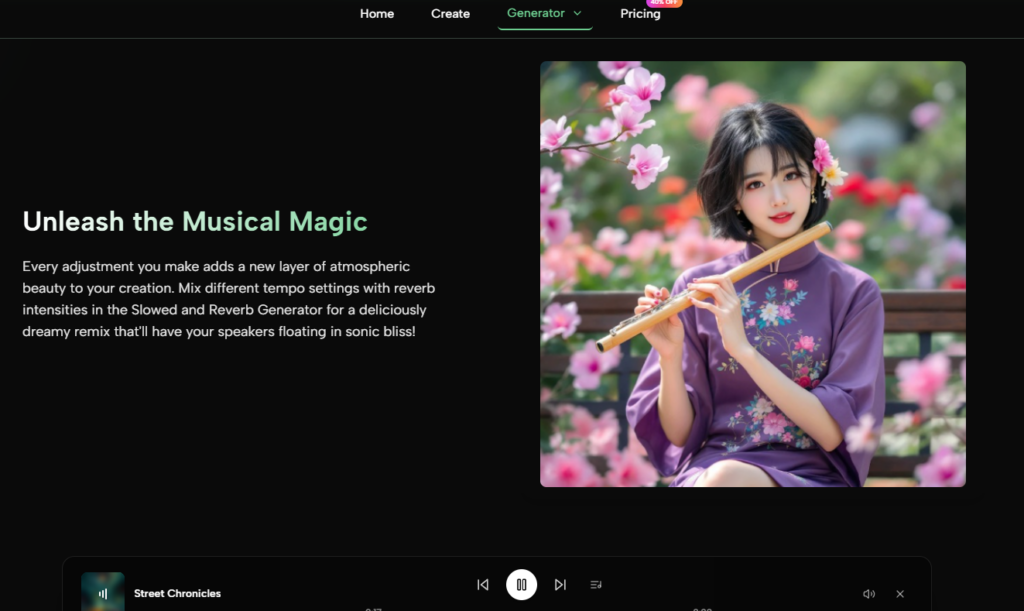Click the Unleash the Musical Magic heading
Image resolution: width=1024 pixels, height=611 pixels.
pyautogui.click(x=195, y=221)
